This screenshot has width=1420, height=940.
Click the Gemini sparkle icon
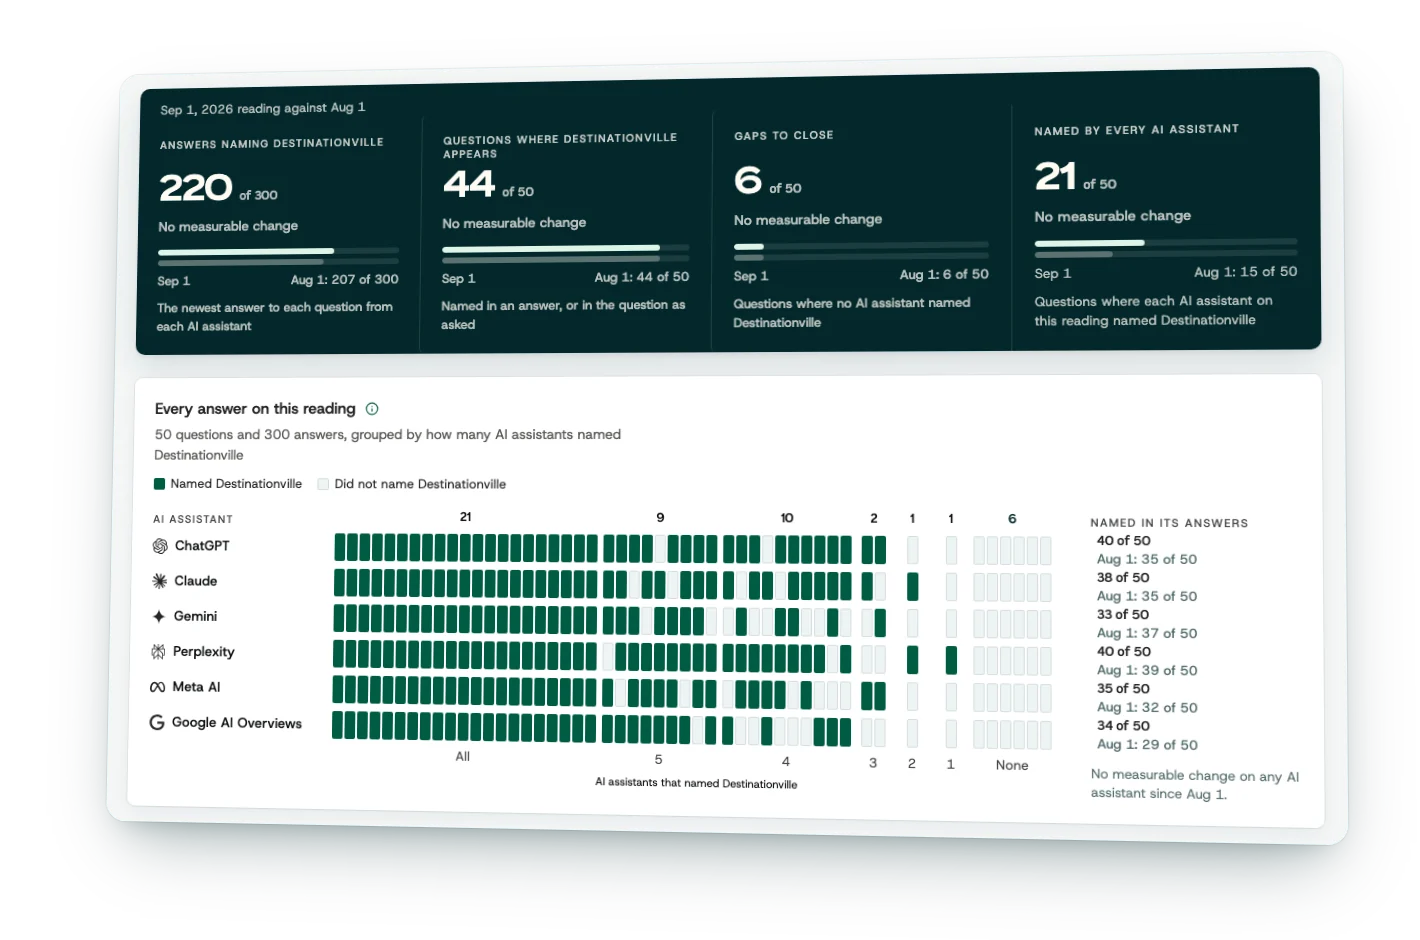[x=159, y=617]
